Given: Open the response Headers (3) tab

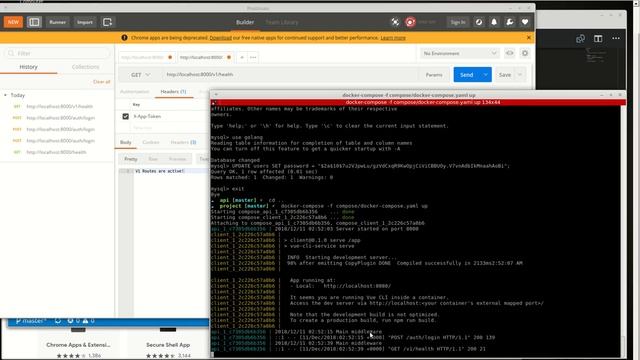Looking at the screenshot, I should [x=183, y=142].
